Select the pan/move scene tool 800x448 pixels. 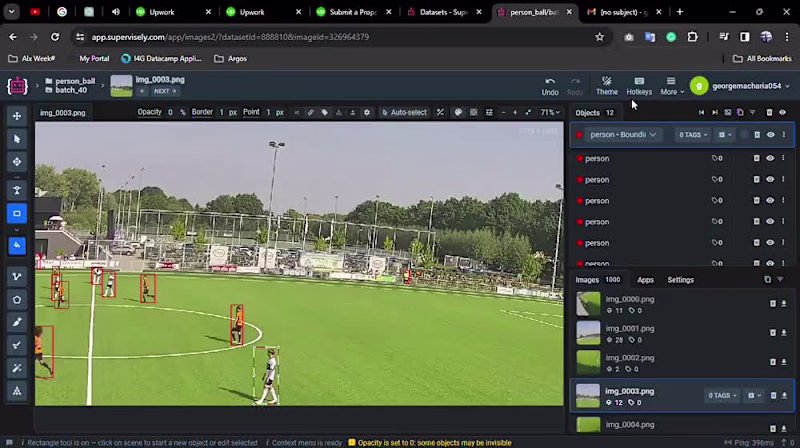click(x=17, y=116)
